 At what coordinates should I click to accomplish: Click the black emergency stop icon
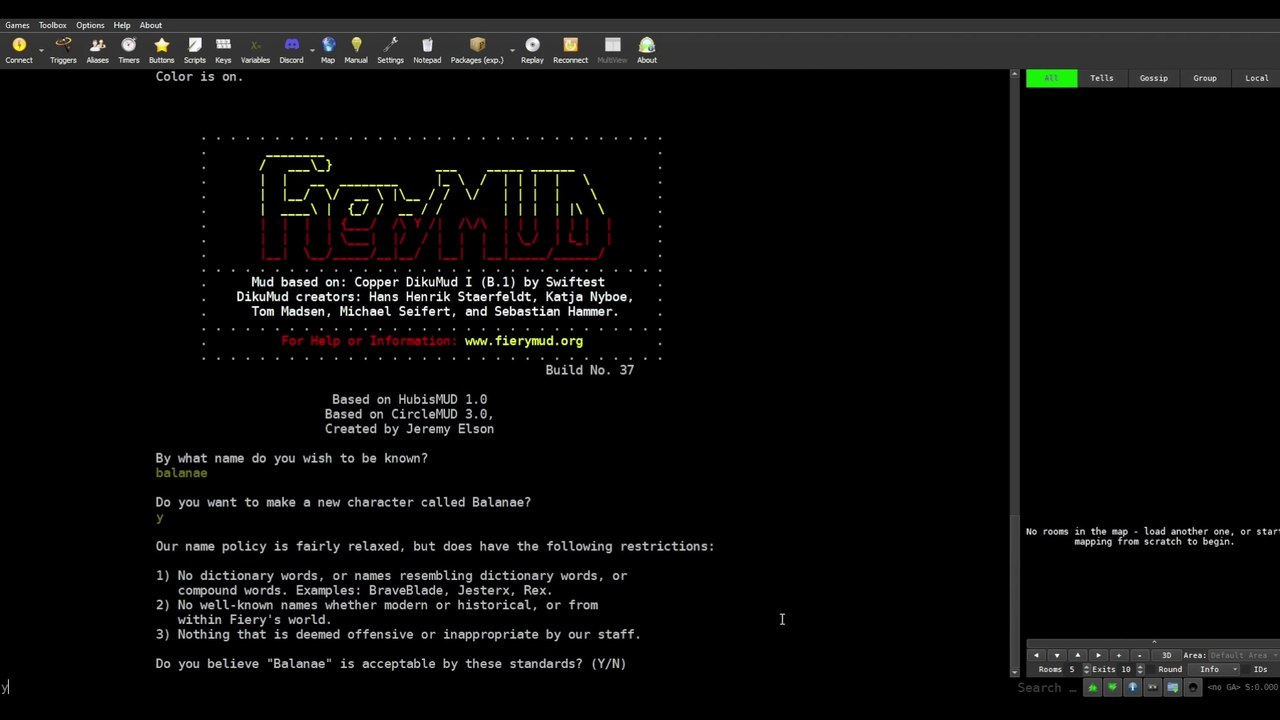[x=1192, y=687]
